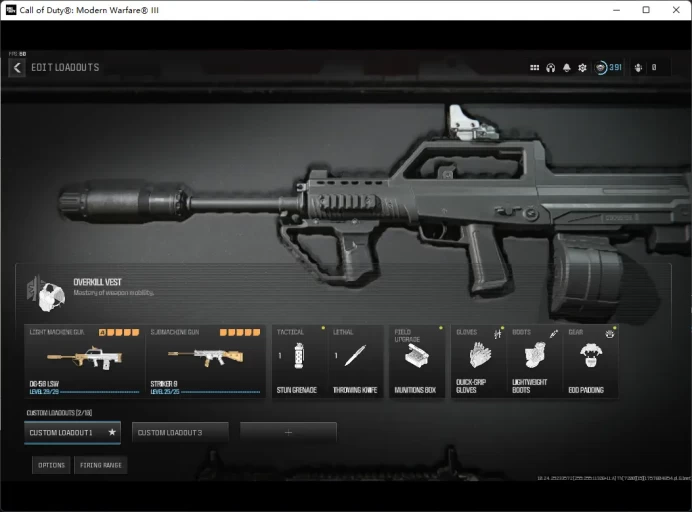Minimize the Call of Duty window

617,10
